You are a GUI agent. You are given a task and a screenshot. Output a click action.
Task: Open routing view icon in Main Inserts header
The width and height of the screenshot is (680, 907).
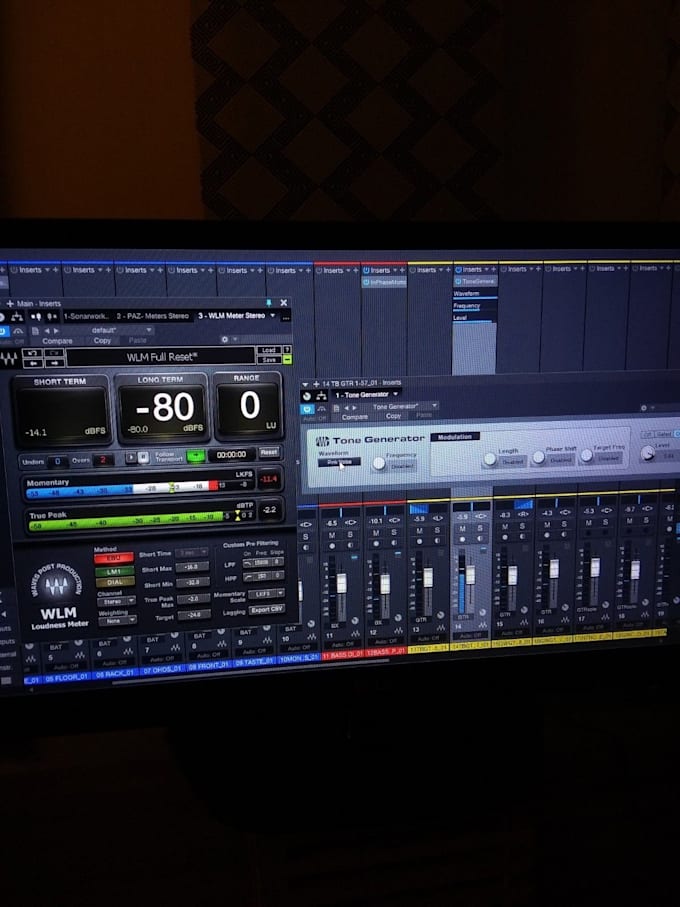point(17,317)
